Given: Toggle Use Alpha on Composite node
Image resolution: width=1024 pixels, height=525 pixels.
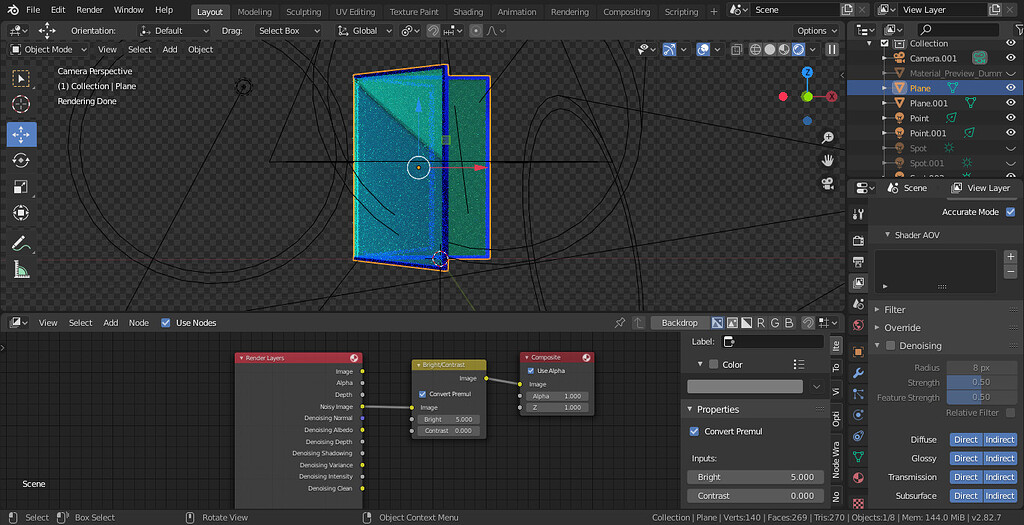Looking at the screenshot, I should tap(531, 371).
